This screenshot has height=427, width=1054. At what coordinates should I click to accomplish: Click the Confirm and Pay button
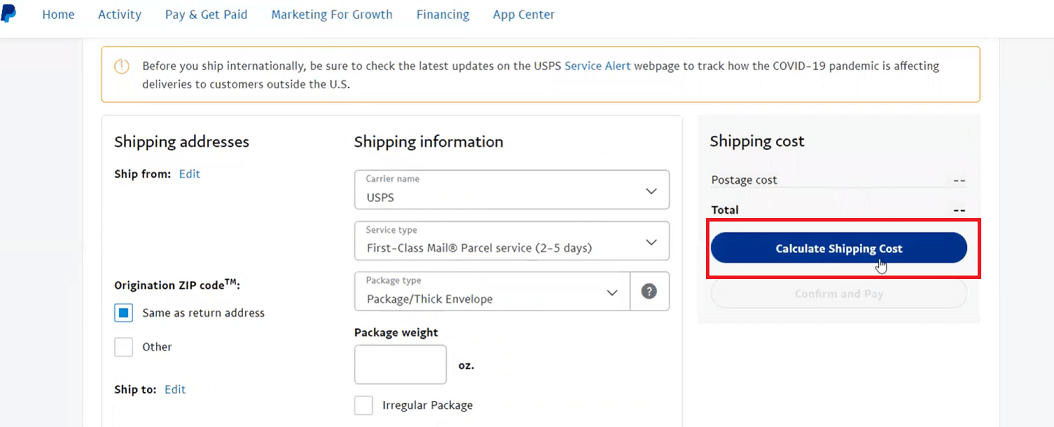tap(839, 294)
